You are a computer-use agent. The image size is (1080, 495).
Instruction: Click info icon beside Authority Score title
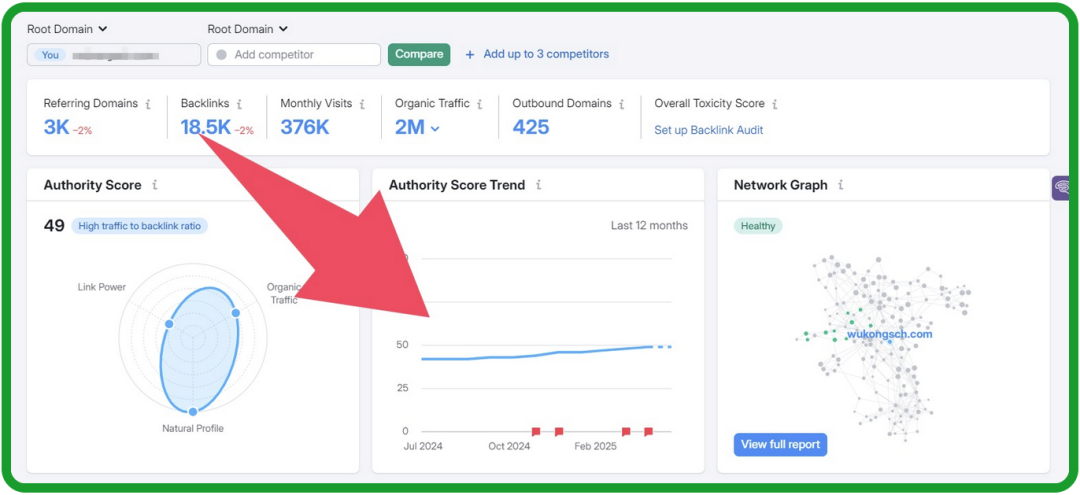click(x=155, y=185)
